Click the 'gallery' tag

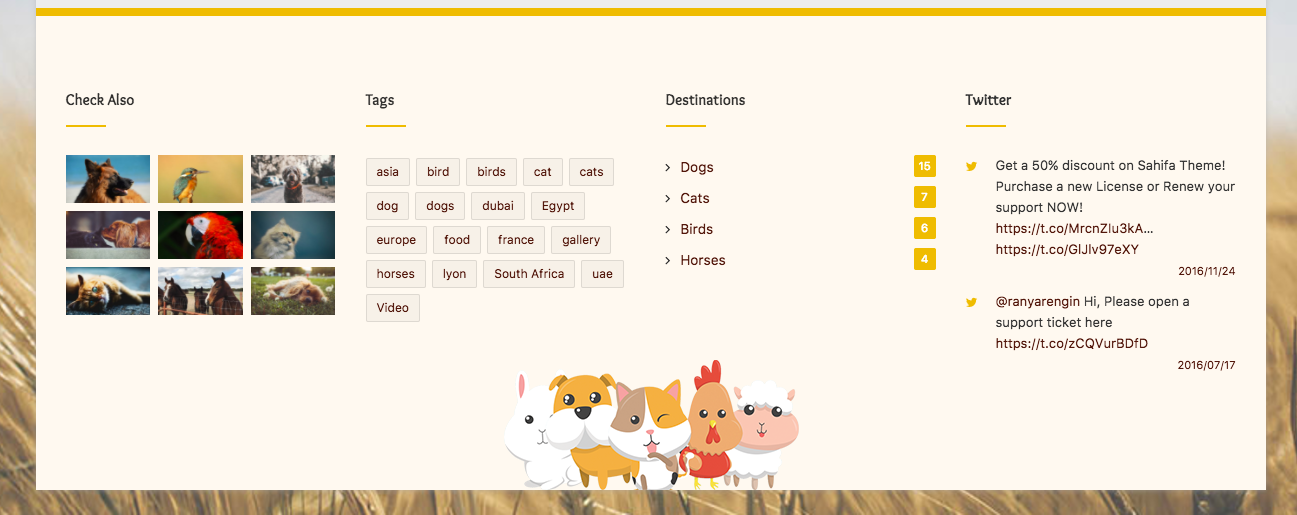581,240
